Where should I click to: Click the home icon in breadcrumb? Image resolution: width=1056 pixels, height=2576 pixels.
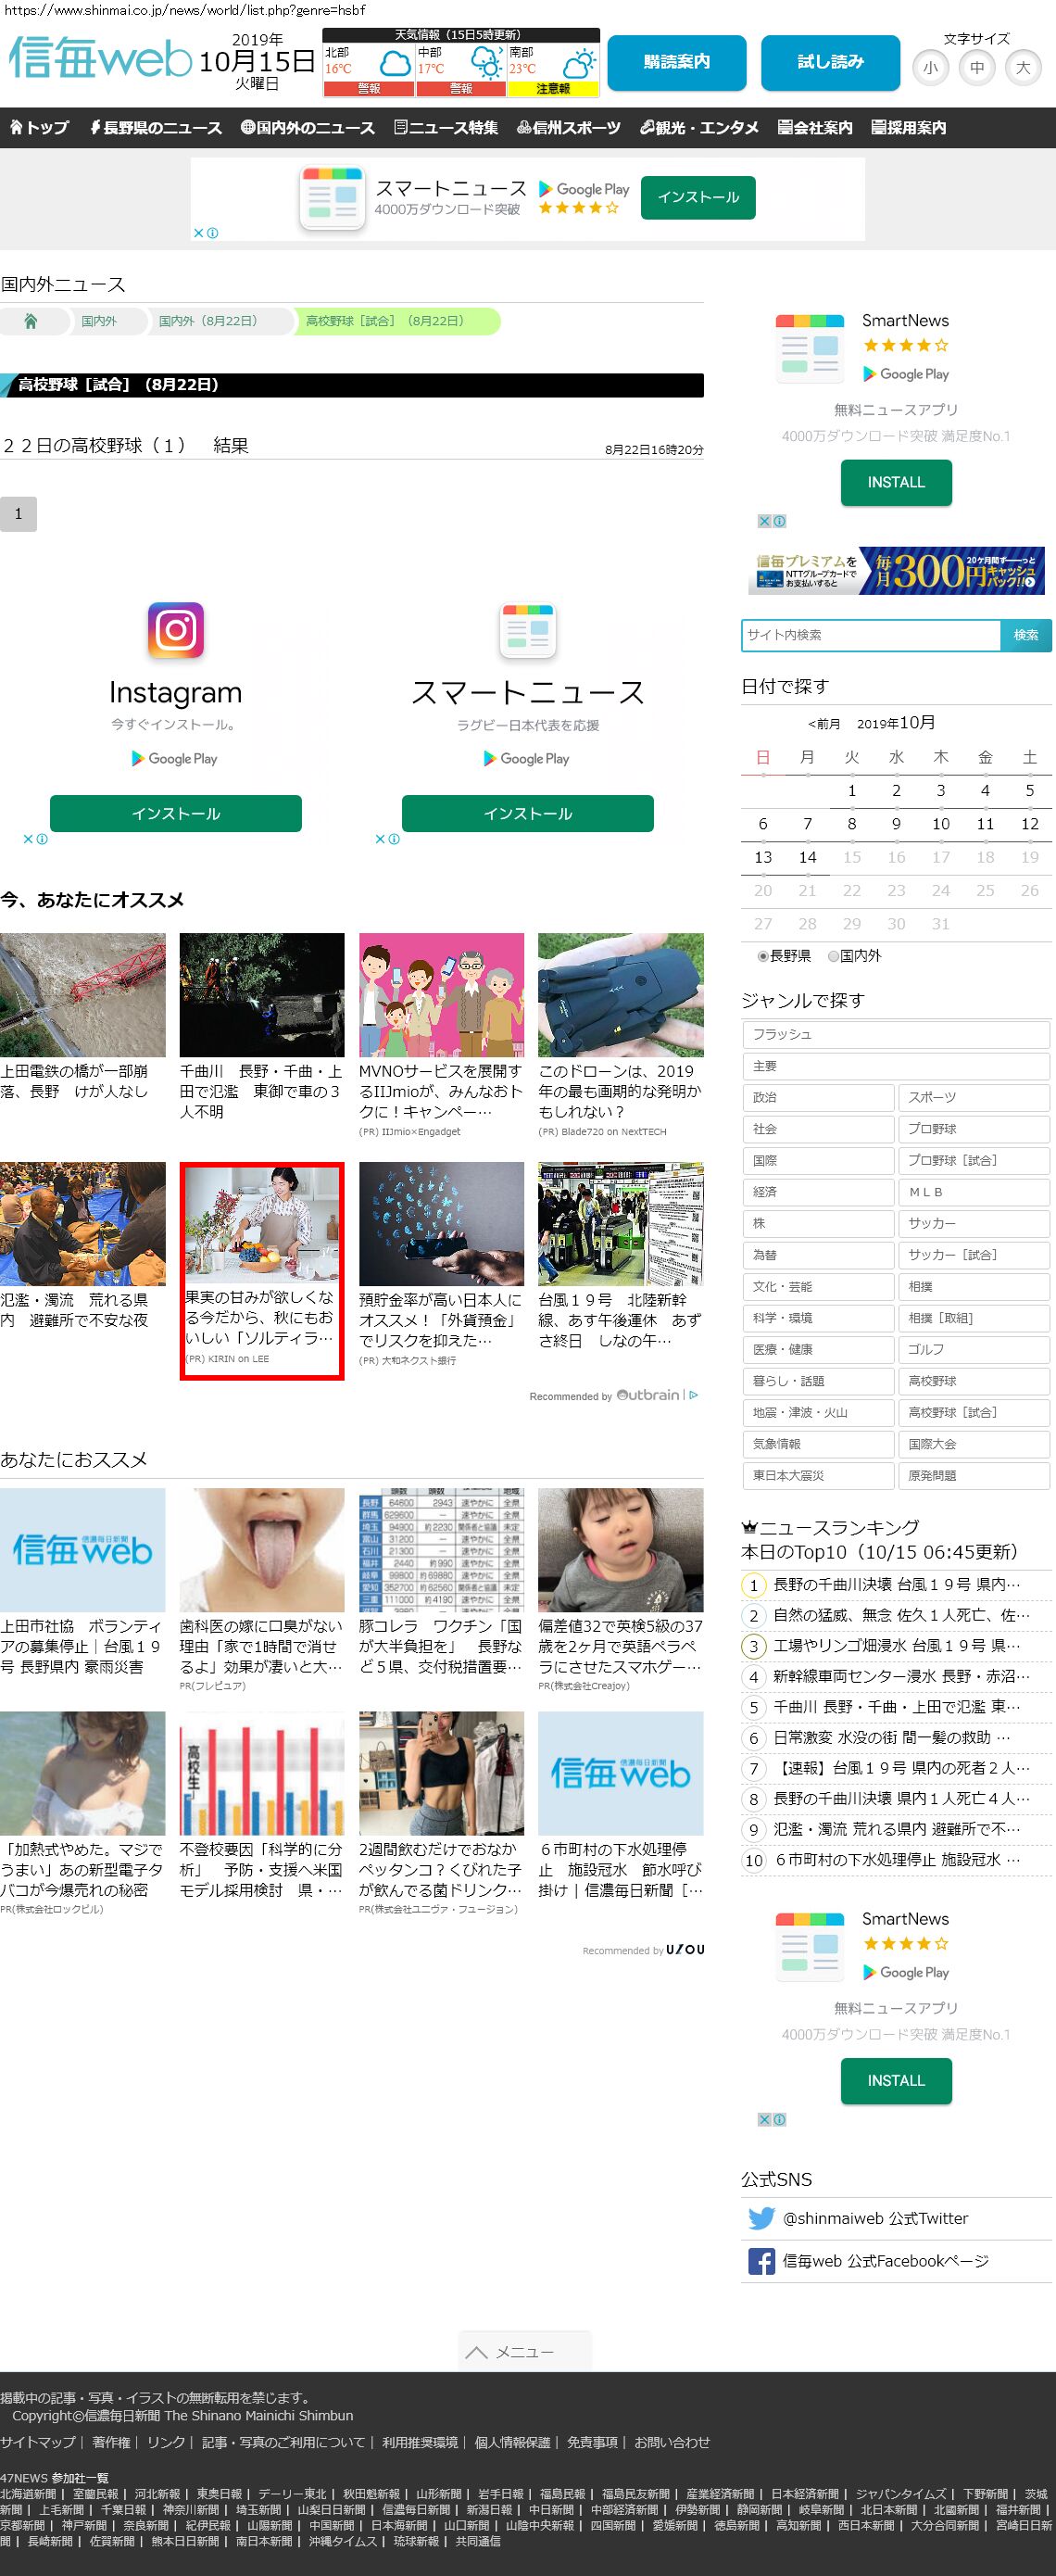point(30,321)
